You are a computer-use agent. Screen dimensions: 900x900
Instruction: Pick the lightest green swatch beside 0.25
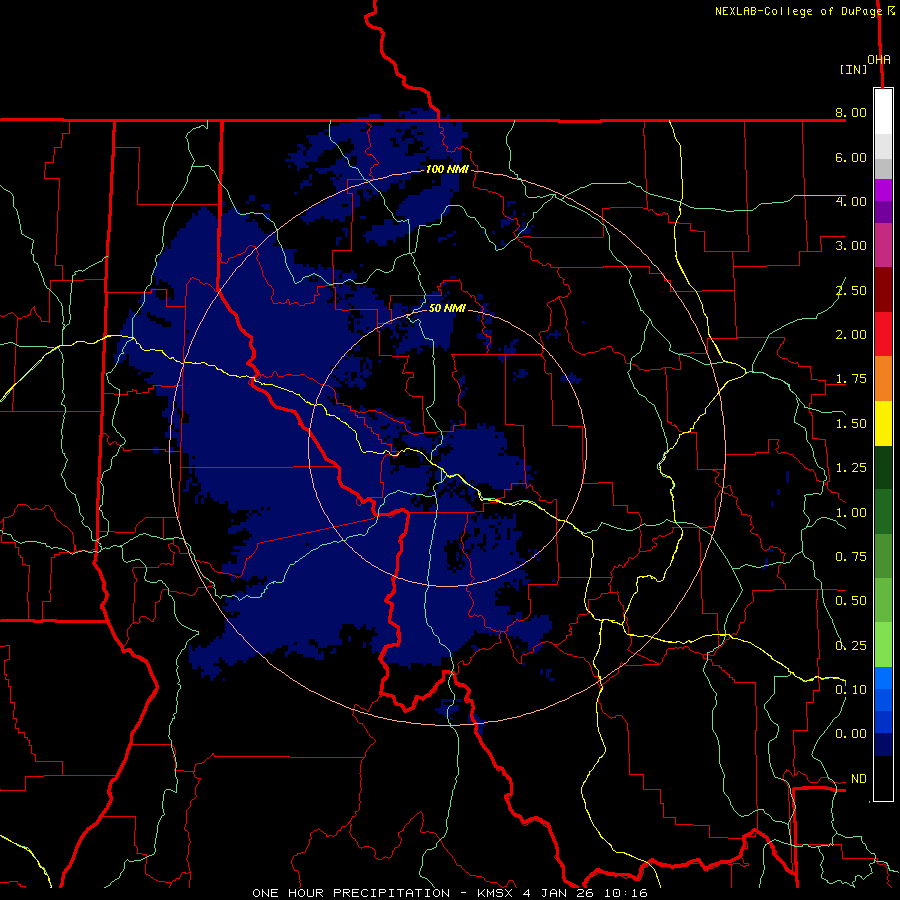click(883, 645)
